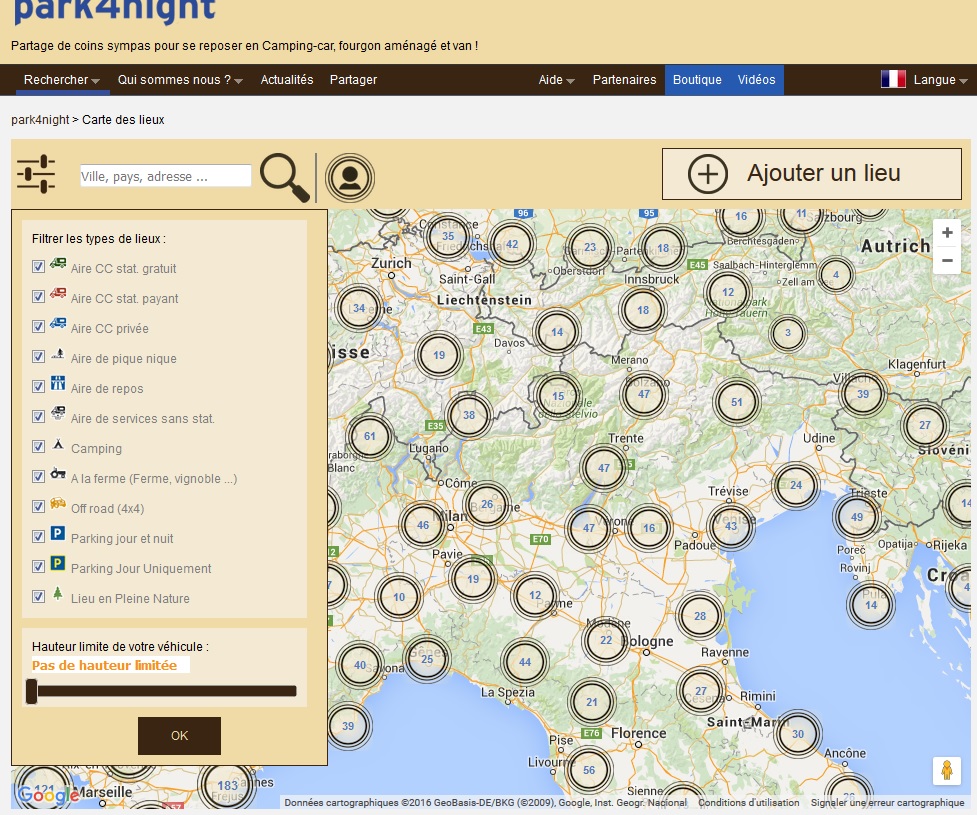
Task: Click the red camper Aire CC payant icon
Action: 58,293
